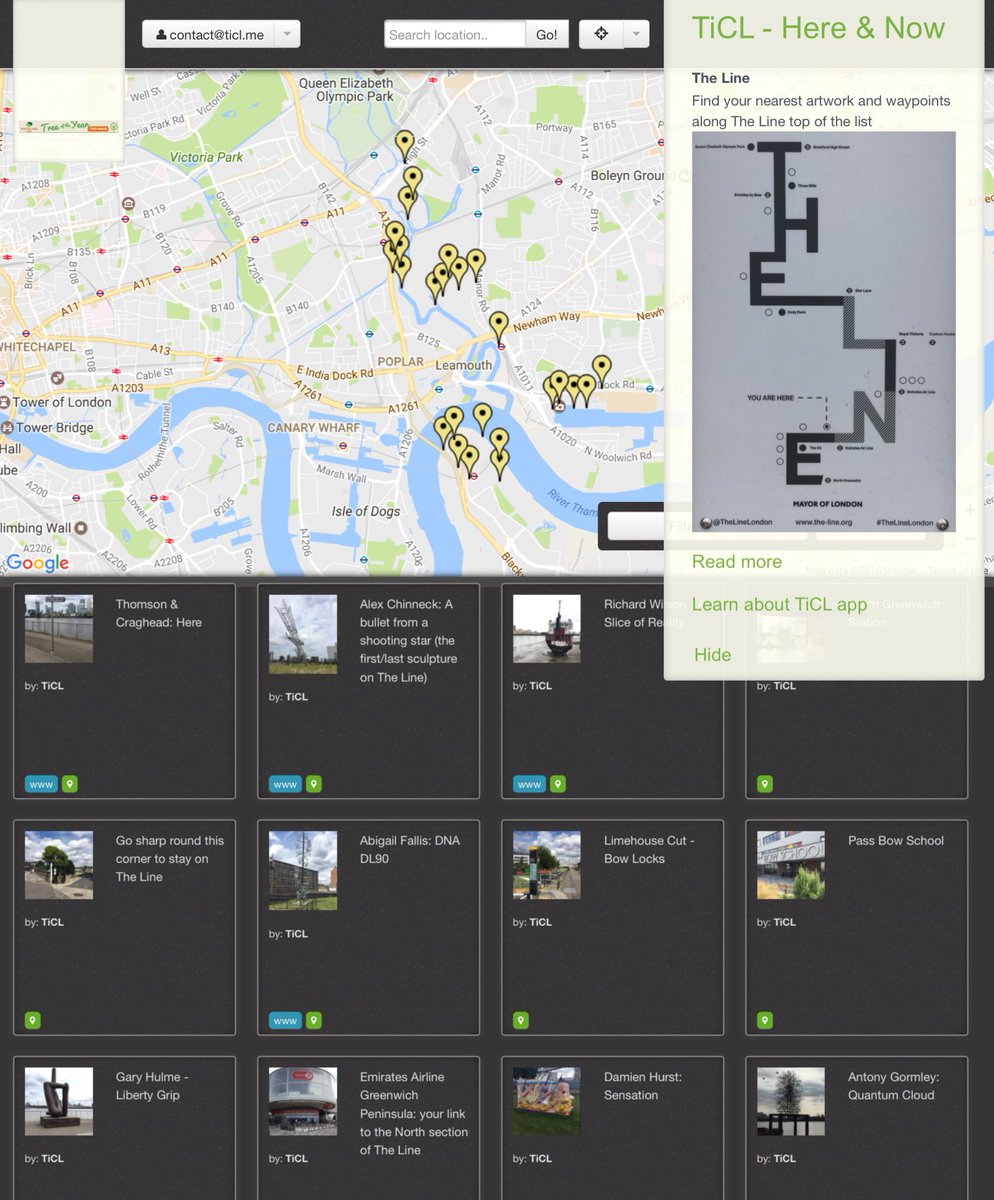The width and height of the screenshot is (994, 1200).
Task: Click the green location pin on Pass Bow School card
Action: (765, 1021)
